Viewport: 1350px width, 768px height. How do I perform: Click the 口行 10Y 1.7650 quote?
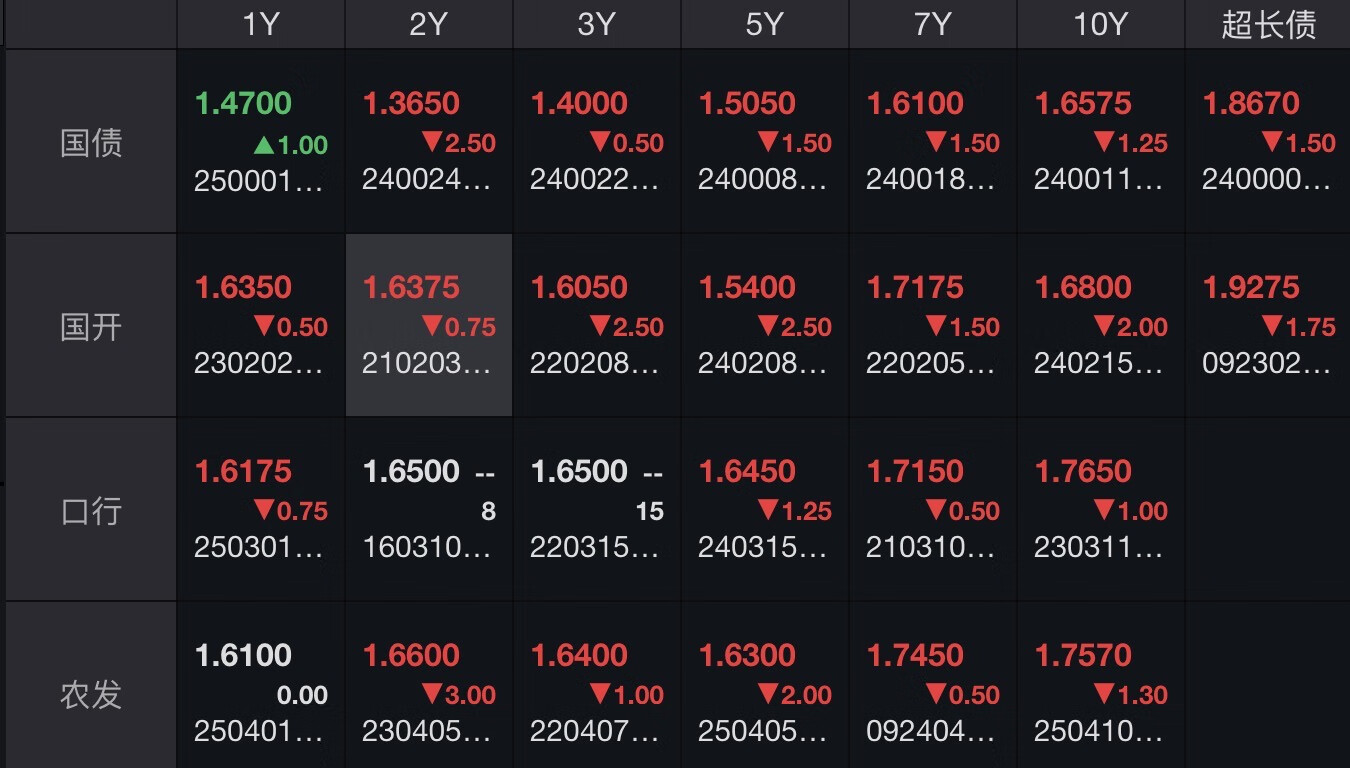[1082, 470]
